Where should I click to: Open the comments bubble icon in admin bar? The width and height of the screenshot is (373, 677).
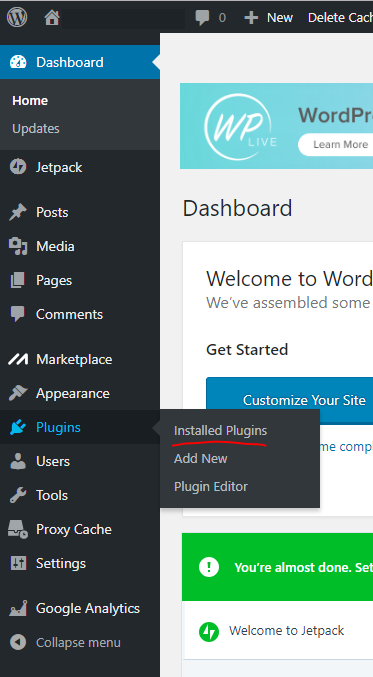point(202,18)
